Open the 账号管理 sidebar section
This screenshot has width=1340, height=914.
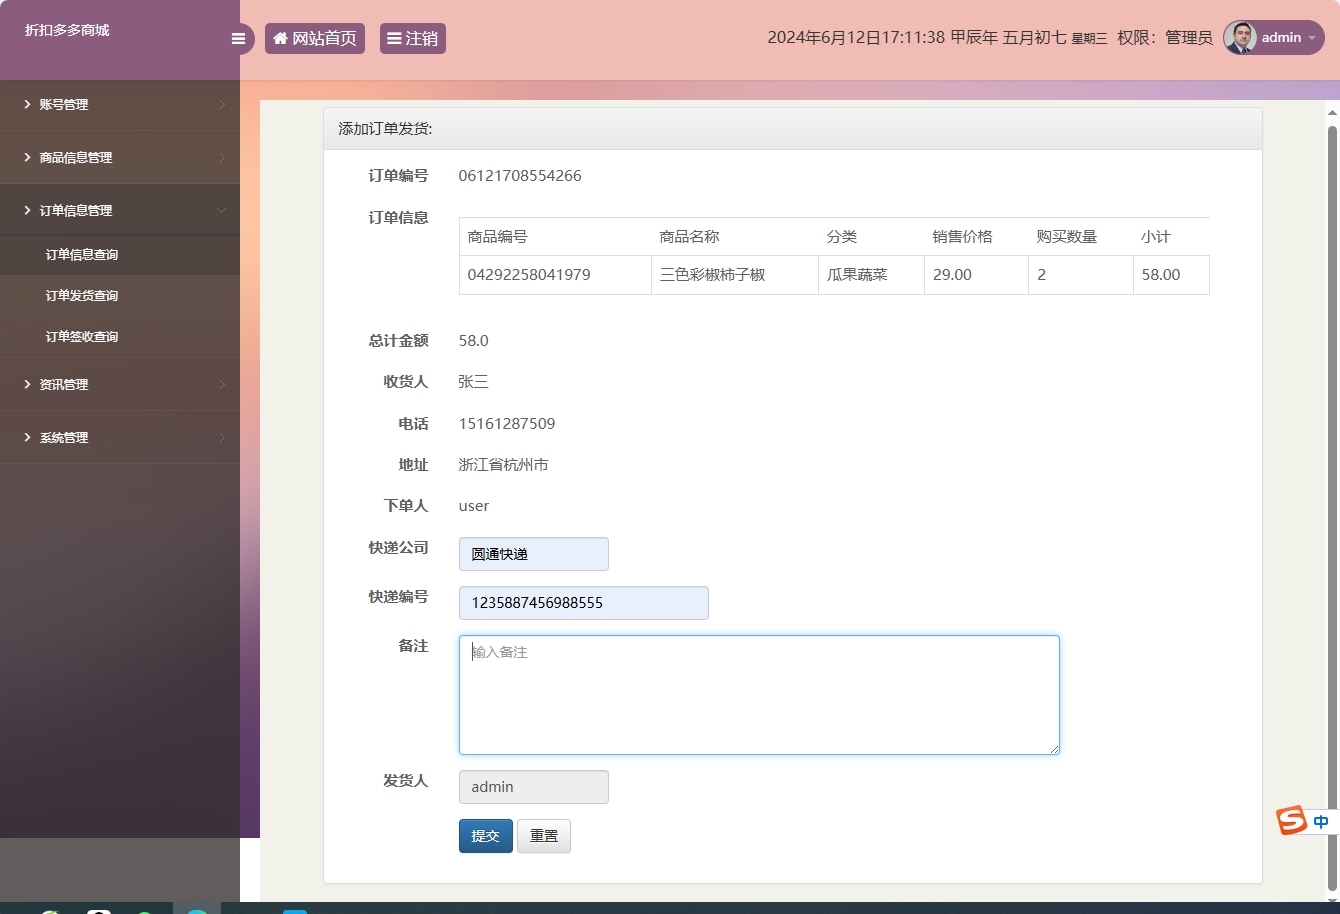tap(64, 104)
